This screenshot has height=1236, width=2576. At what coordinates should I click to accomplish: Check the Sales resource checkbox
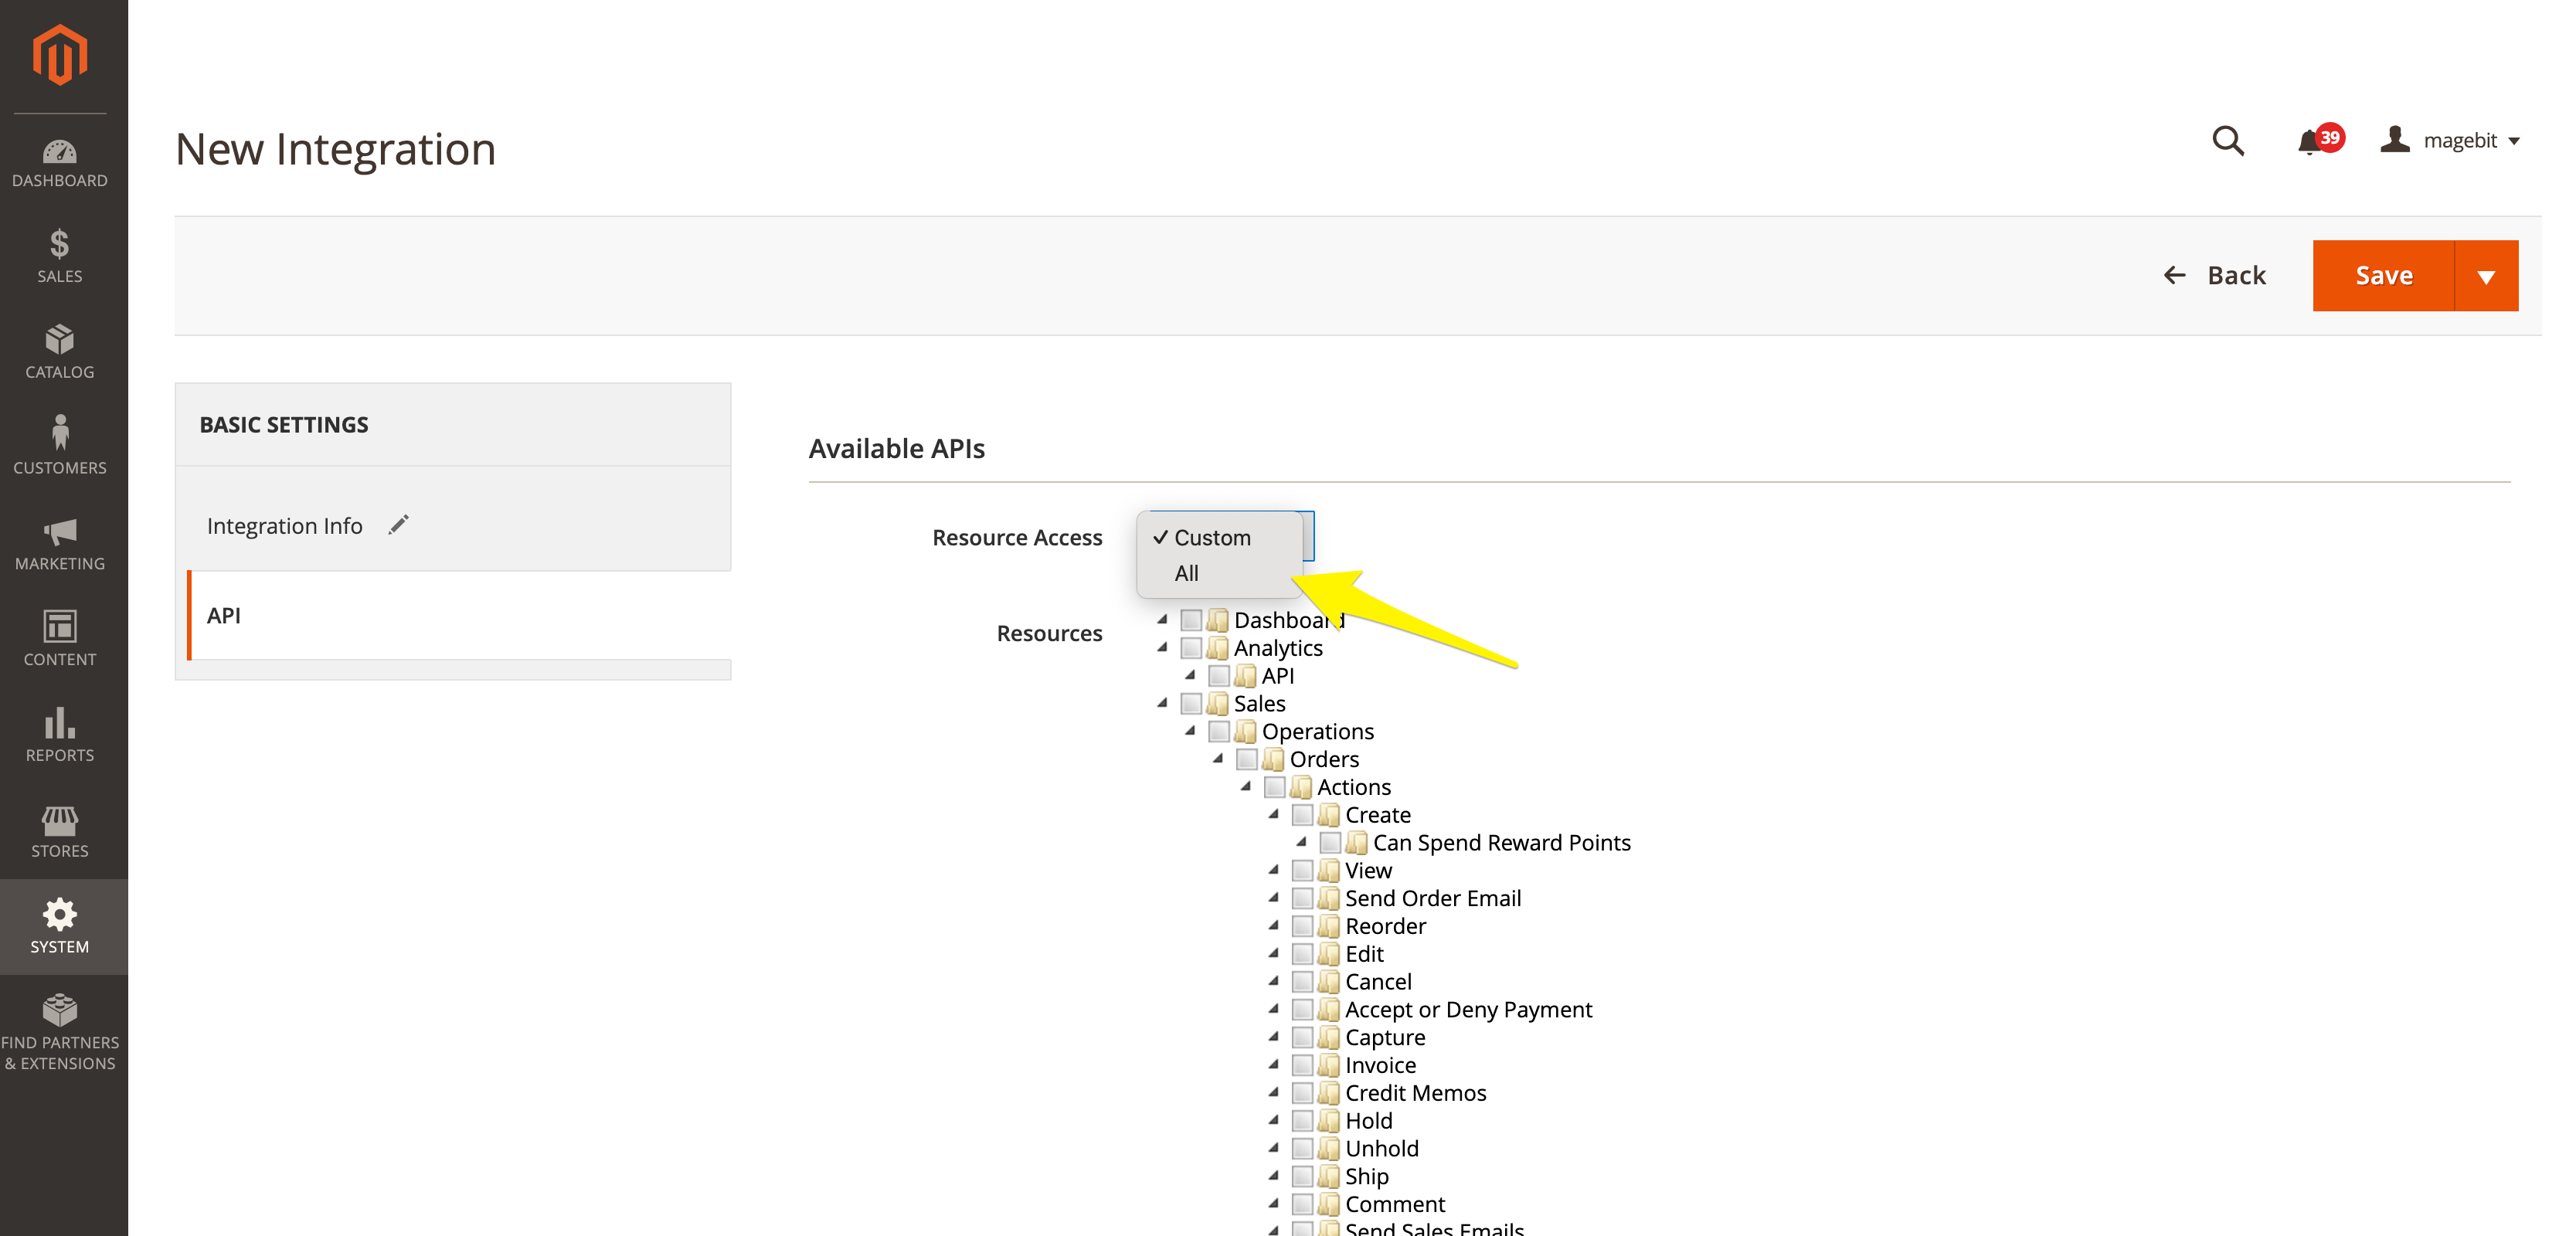[1191, 704]
